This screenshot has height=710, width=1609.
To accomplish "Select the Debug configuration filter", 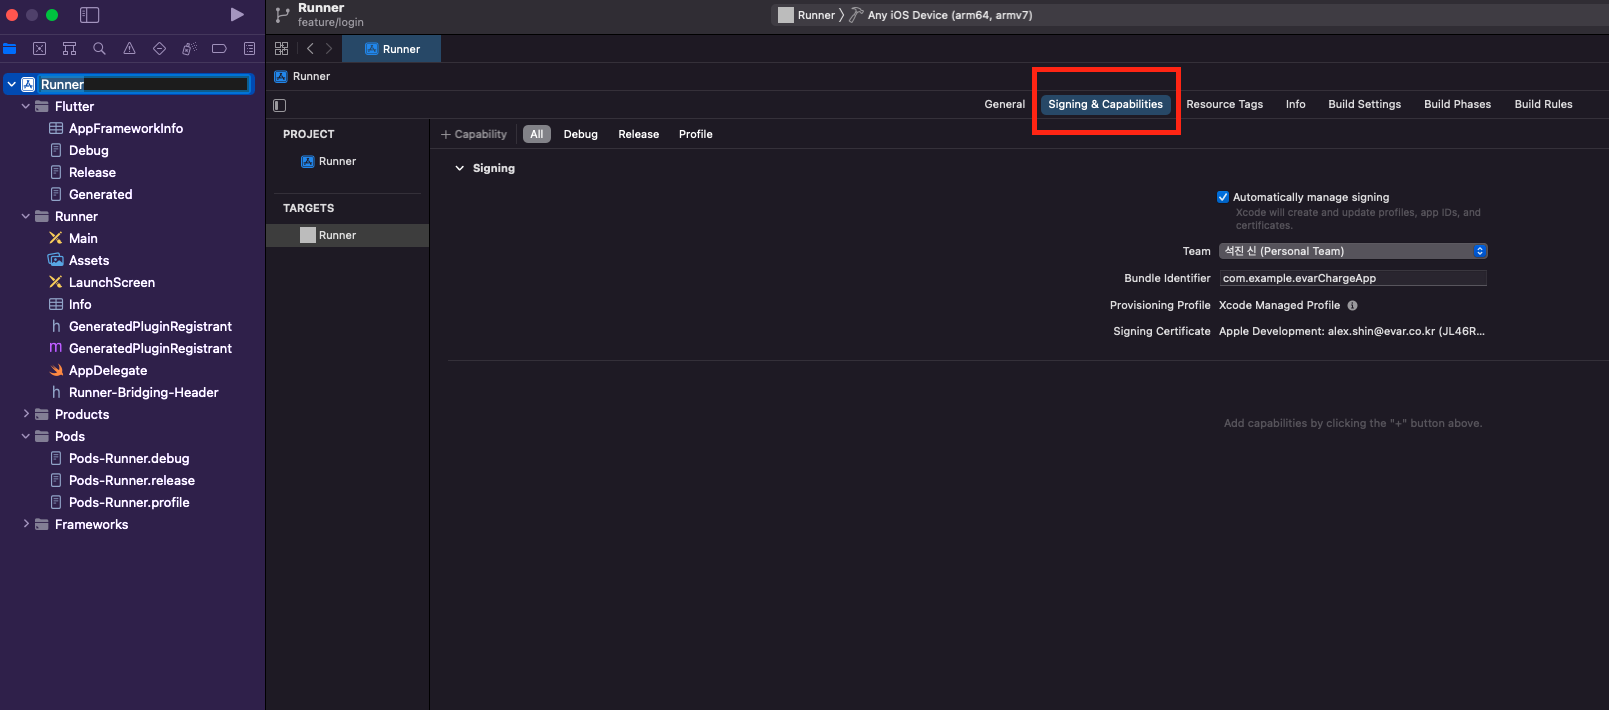I will pos(580,134).
